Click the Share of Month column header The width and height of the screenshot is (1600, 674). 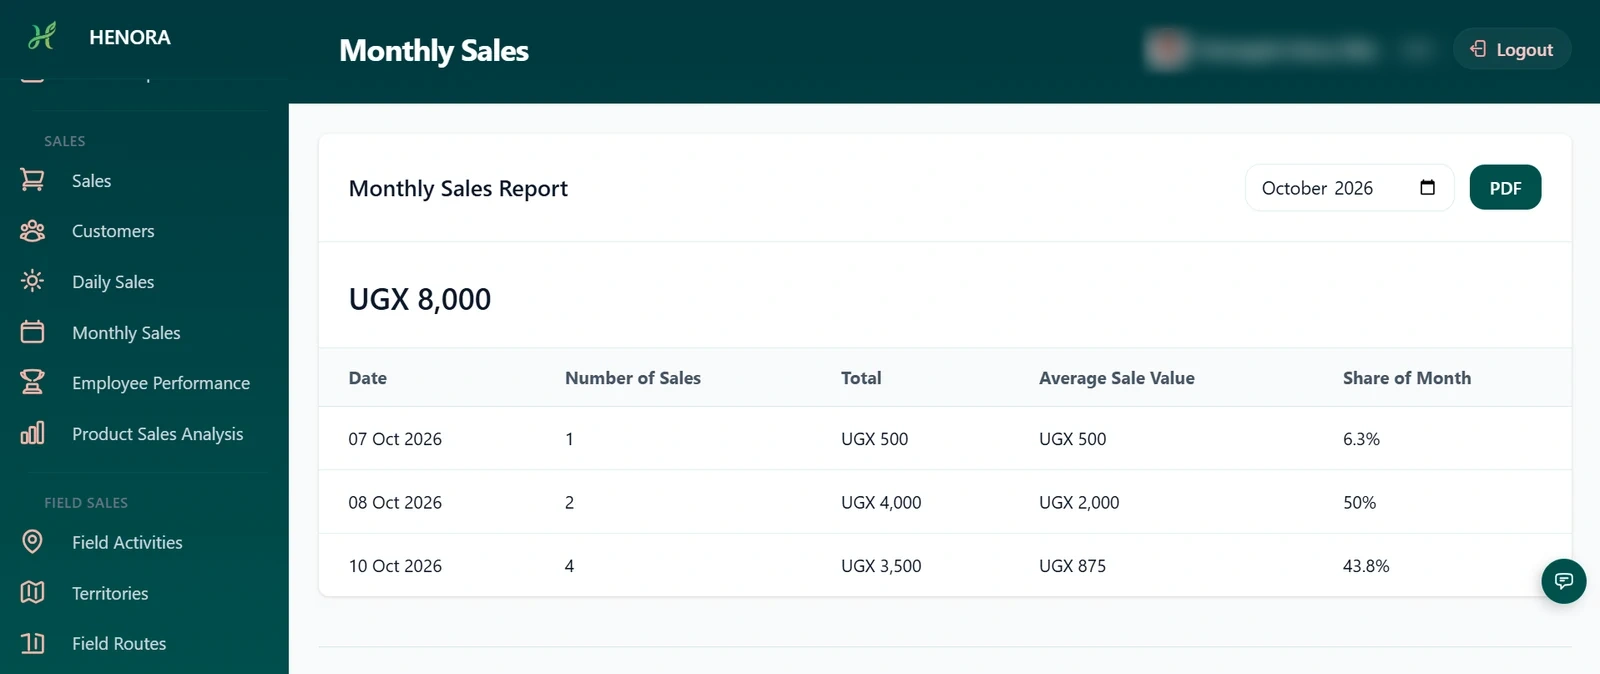click(x=1407, y=378)
